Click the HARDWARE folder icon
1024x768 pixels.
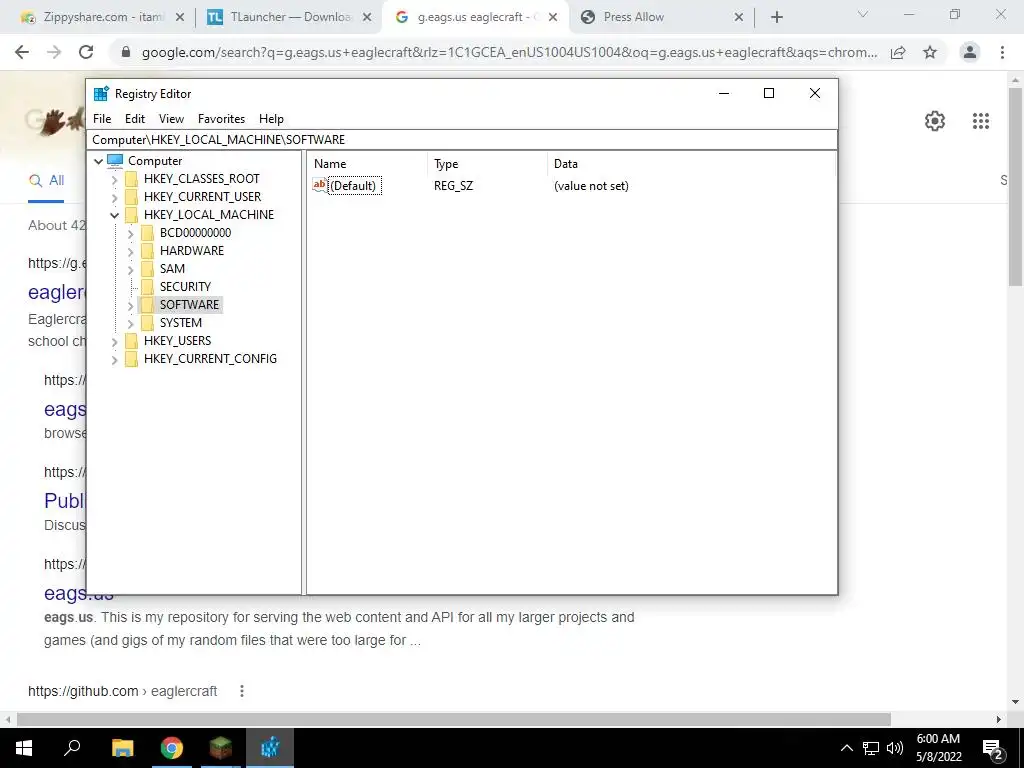148,251
